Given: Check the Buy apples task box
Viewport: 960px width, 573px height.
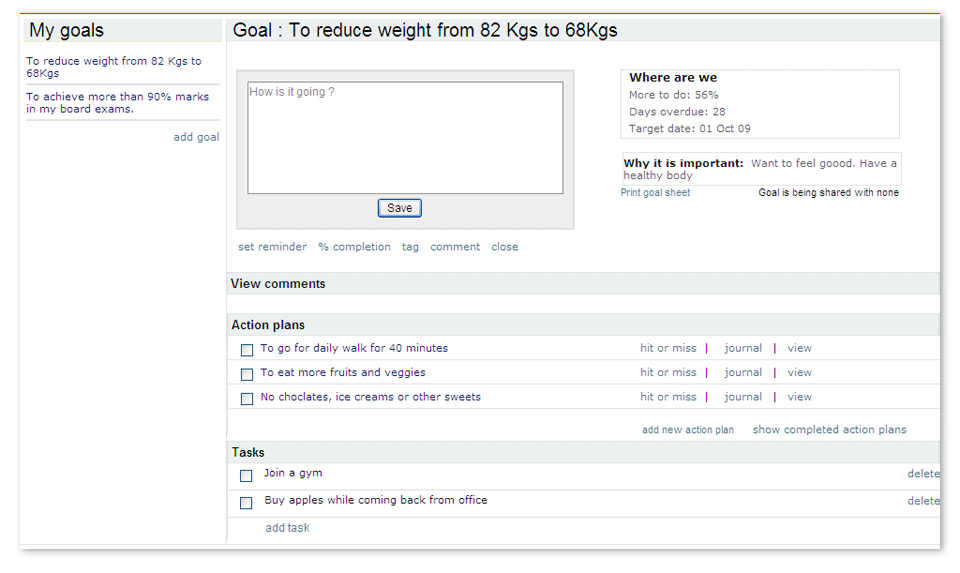Looking at the screenshot, I should pos(246,503).
